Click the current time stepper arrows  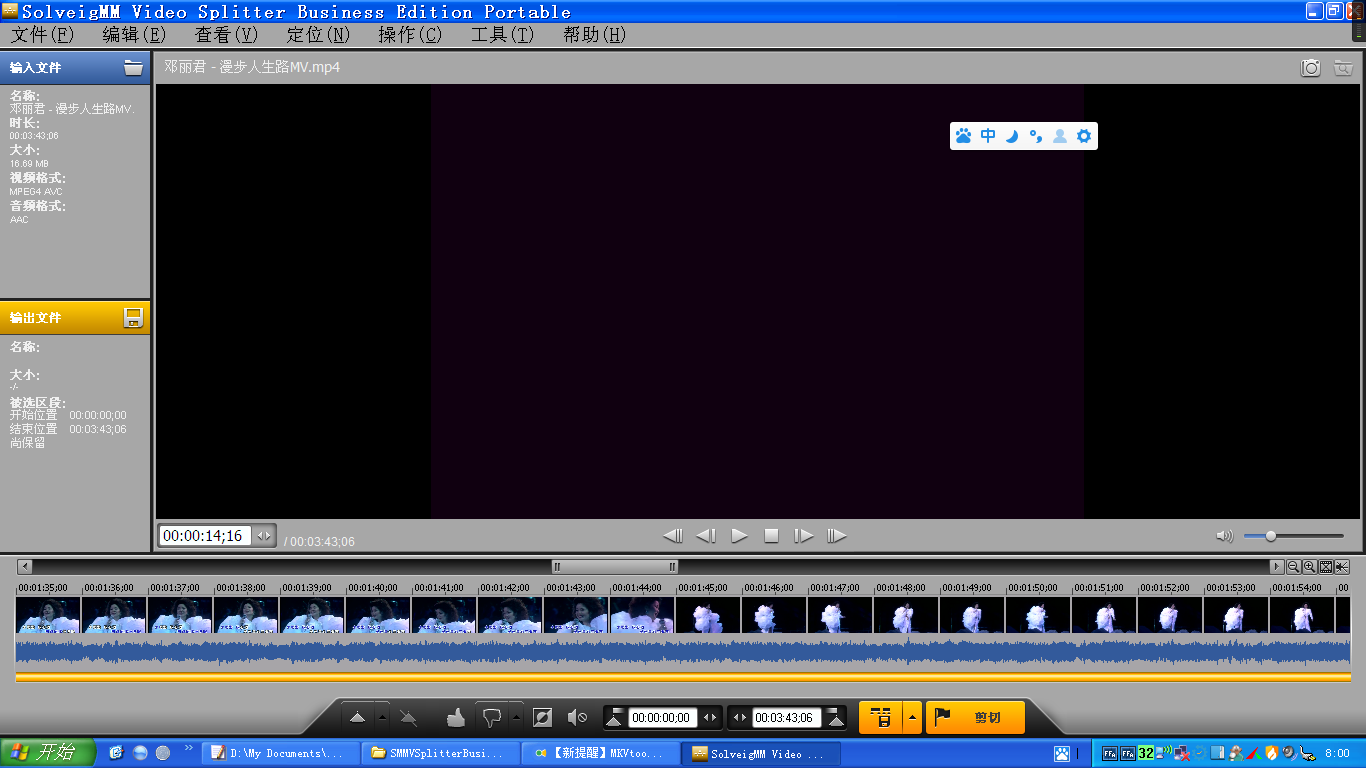[264, 536]
